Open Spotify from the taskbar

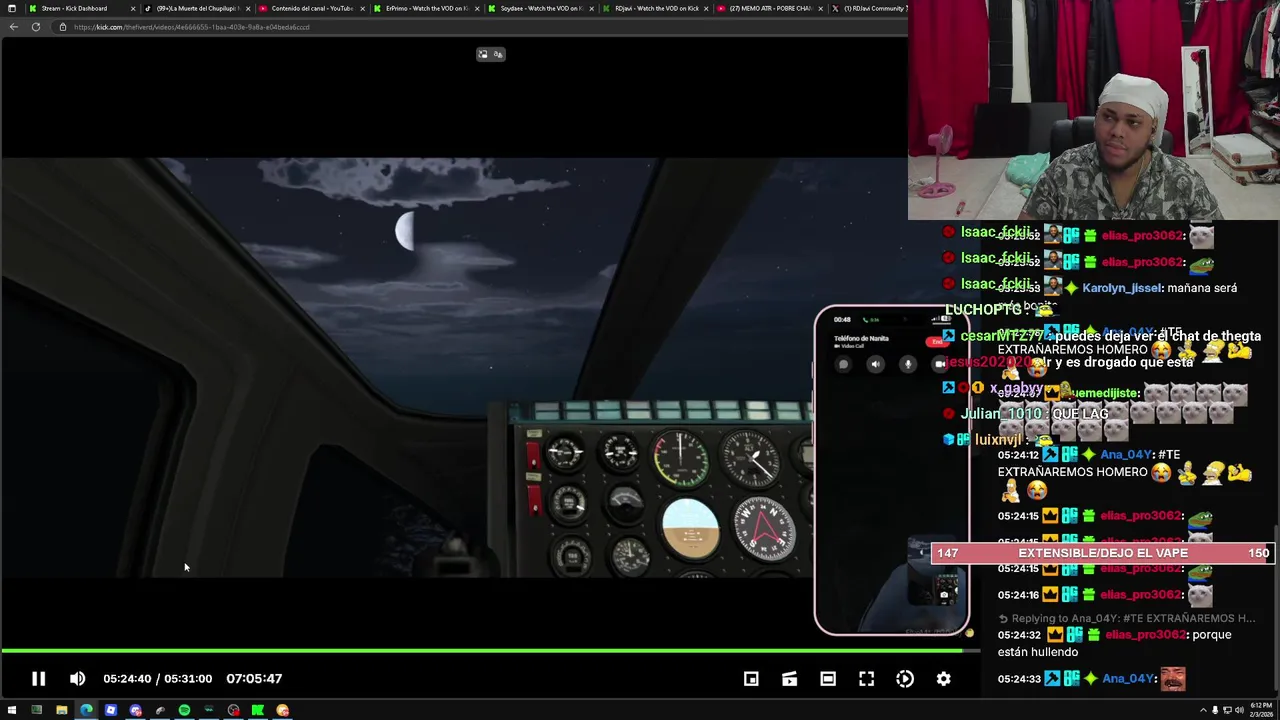pos(184,710)
